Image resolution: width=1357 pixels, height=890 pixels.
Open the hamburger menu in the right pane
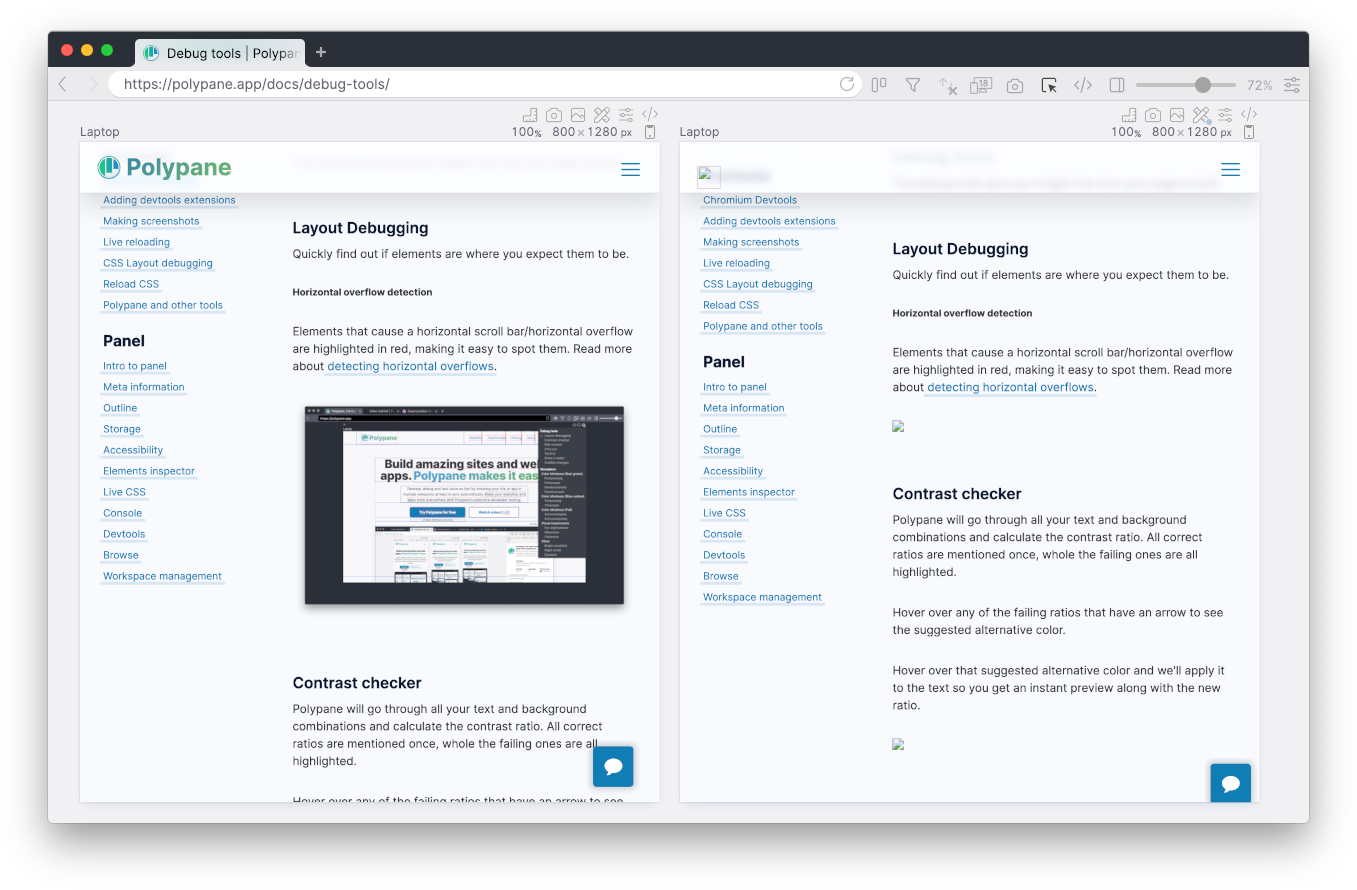1230,170
